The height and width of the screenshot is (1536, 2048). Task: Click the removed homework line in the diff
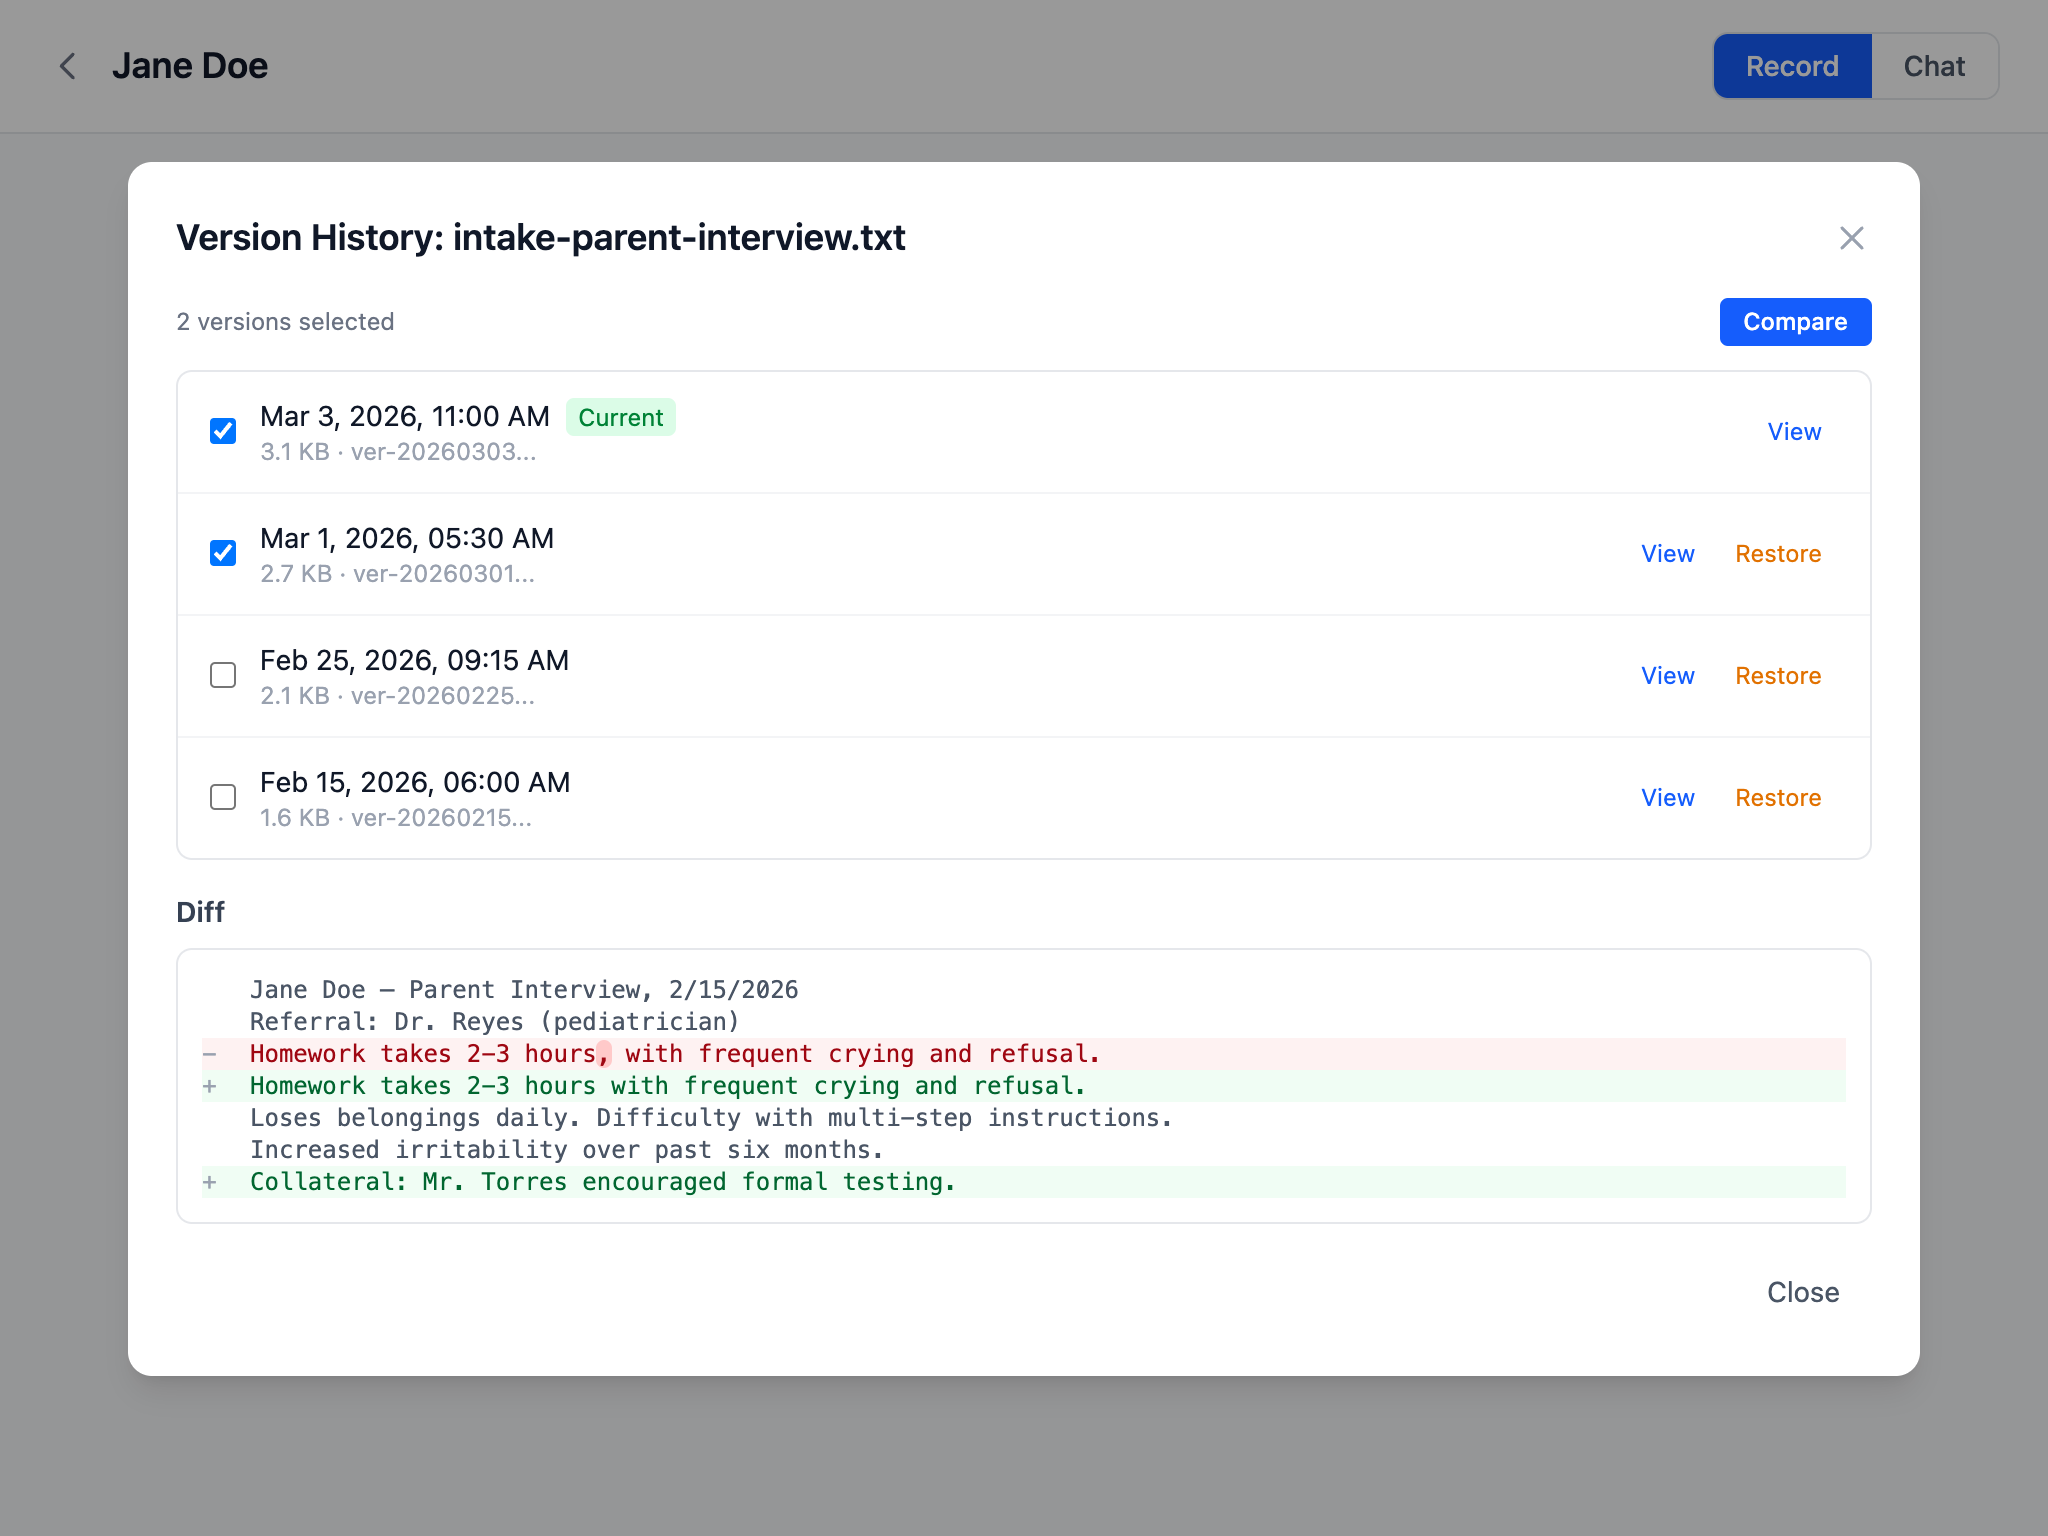(674, 1053)
